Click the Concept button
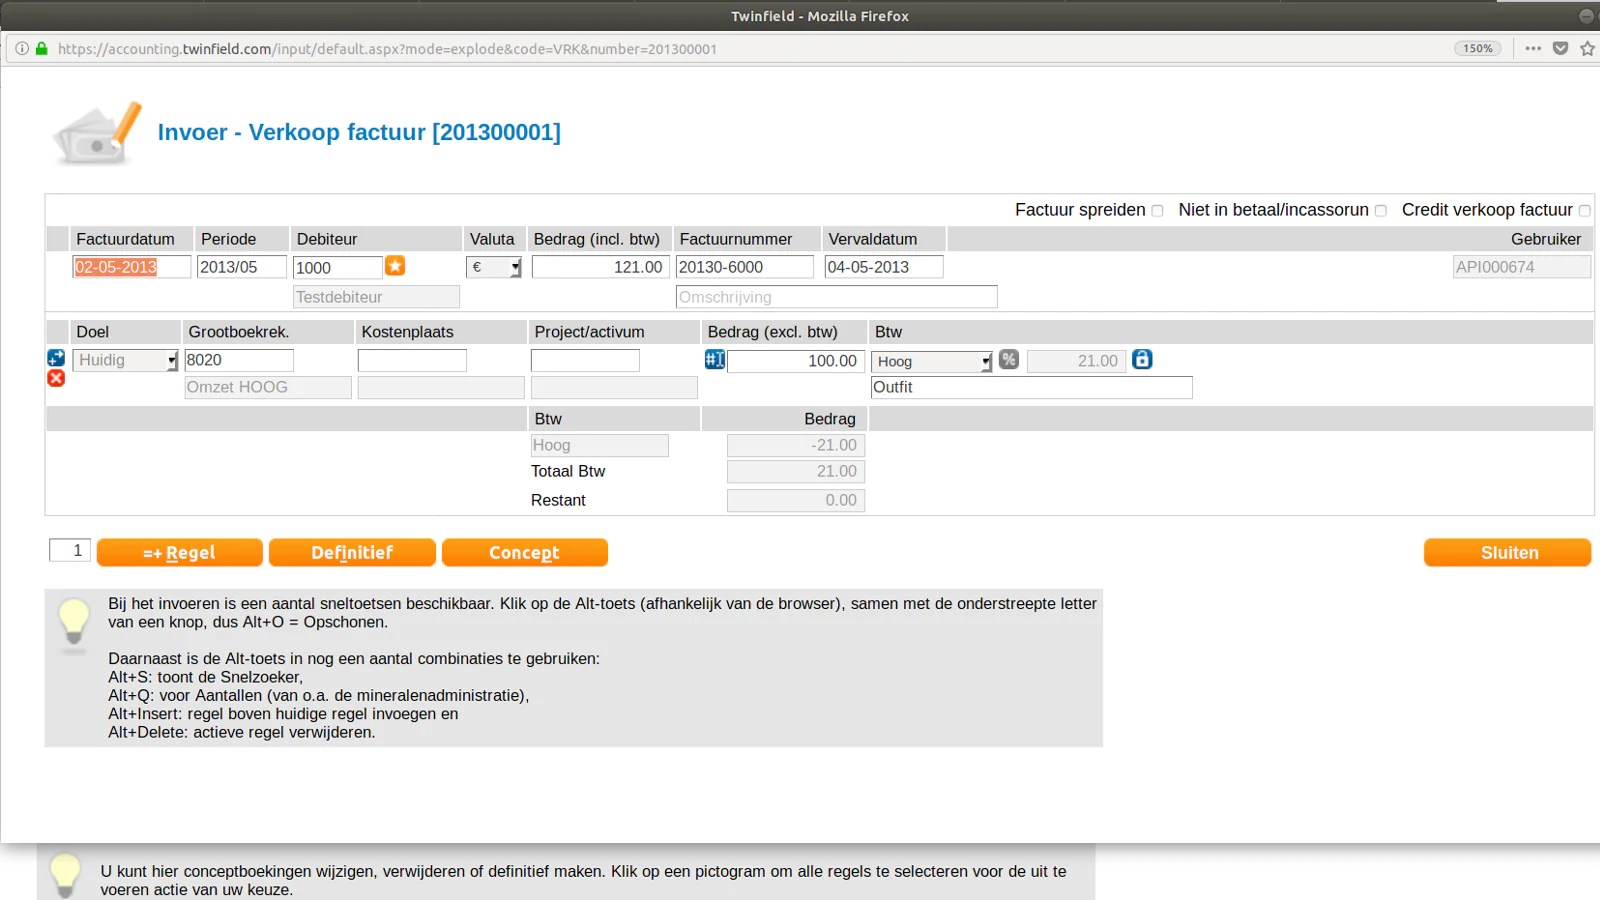This screenshot has height=900, width=1600. click(524, 553)
